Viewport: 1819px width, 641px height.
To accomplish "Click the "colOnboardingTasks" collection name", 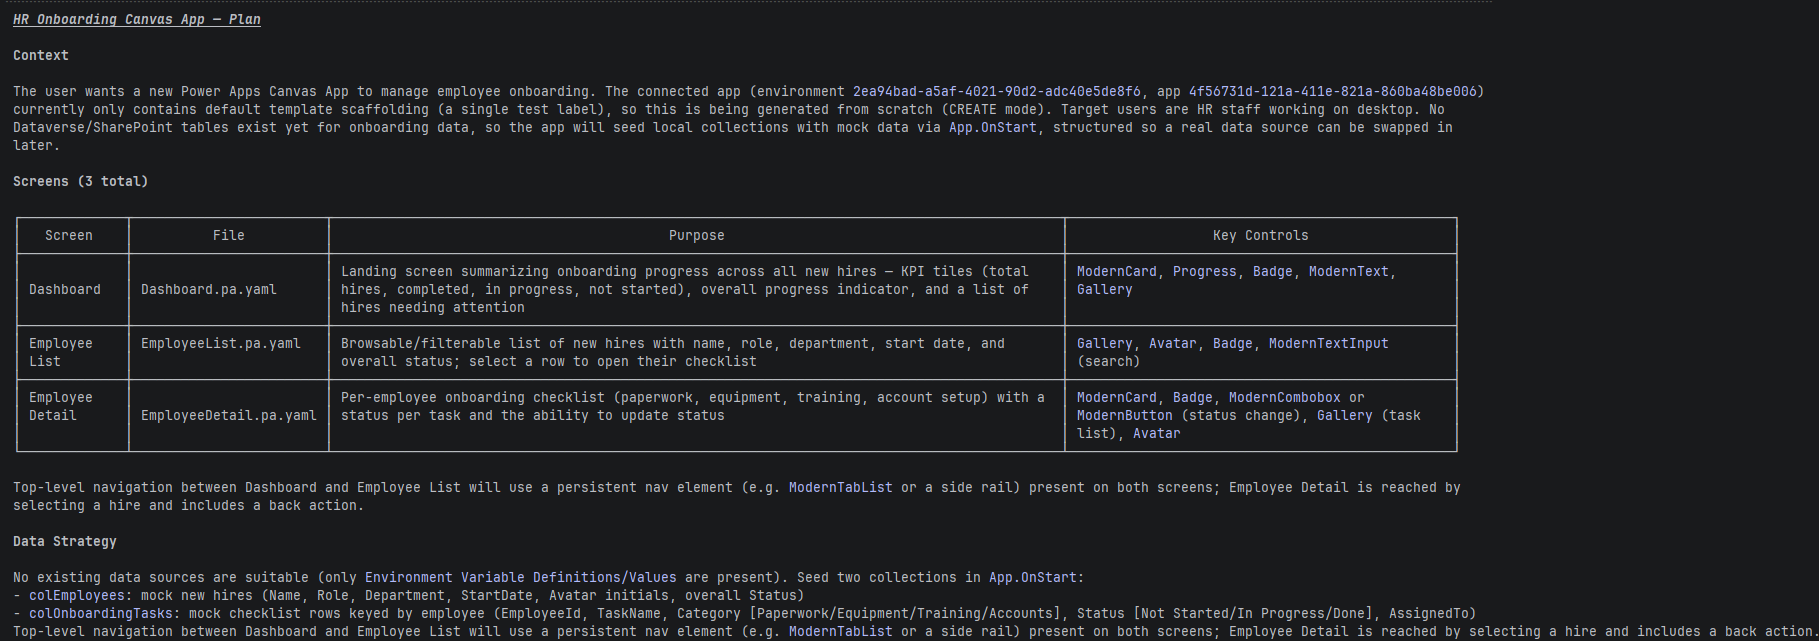I will (x=101, y=613).
